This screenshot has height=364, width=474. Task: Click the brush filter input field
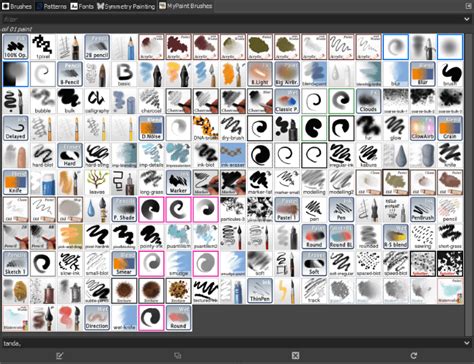point(232,19)
